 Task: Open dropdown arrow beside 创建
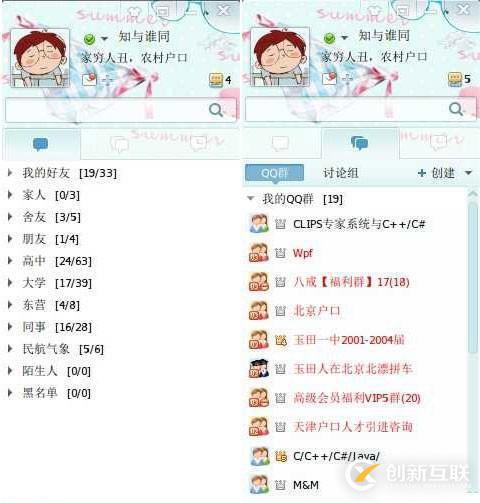pyautogui.click(x=468, y=173)
